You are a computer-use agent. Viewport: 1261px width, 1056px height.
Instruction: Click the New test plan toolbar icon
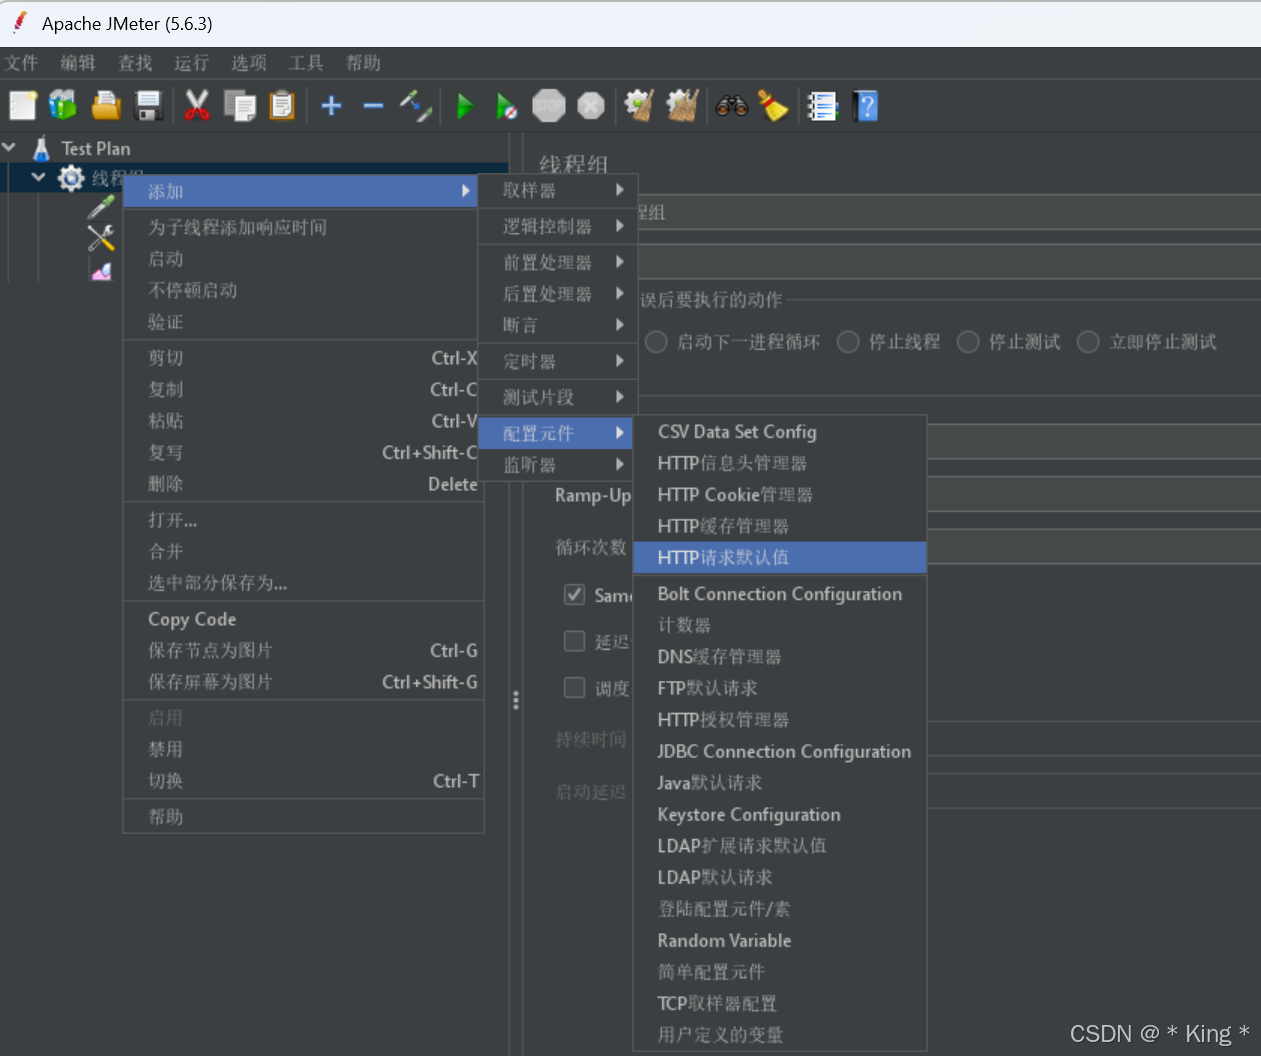tap(22, 105)
